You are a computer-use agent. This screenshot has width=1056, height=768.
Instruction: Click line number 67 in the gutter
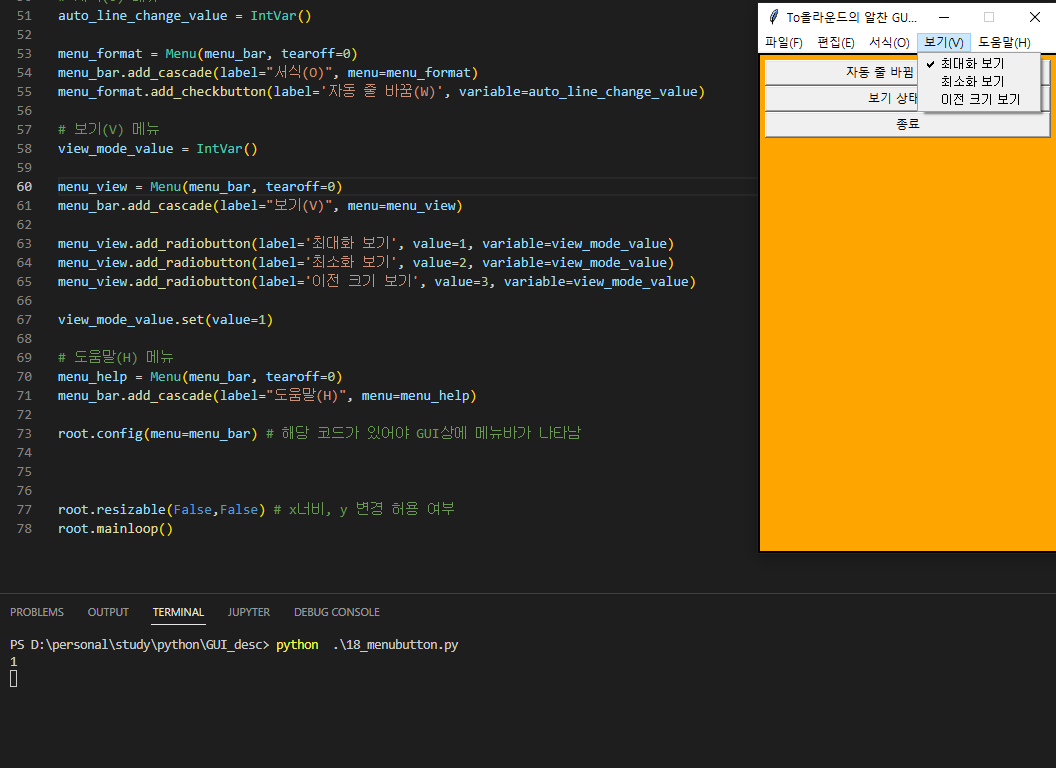(x=24, y=320)
